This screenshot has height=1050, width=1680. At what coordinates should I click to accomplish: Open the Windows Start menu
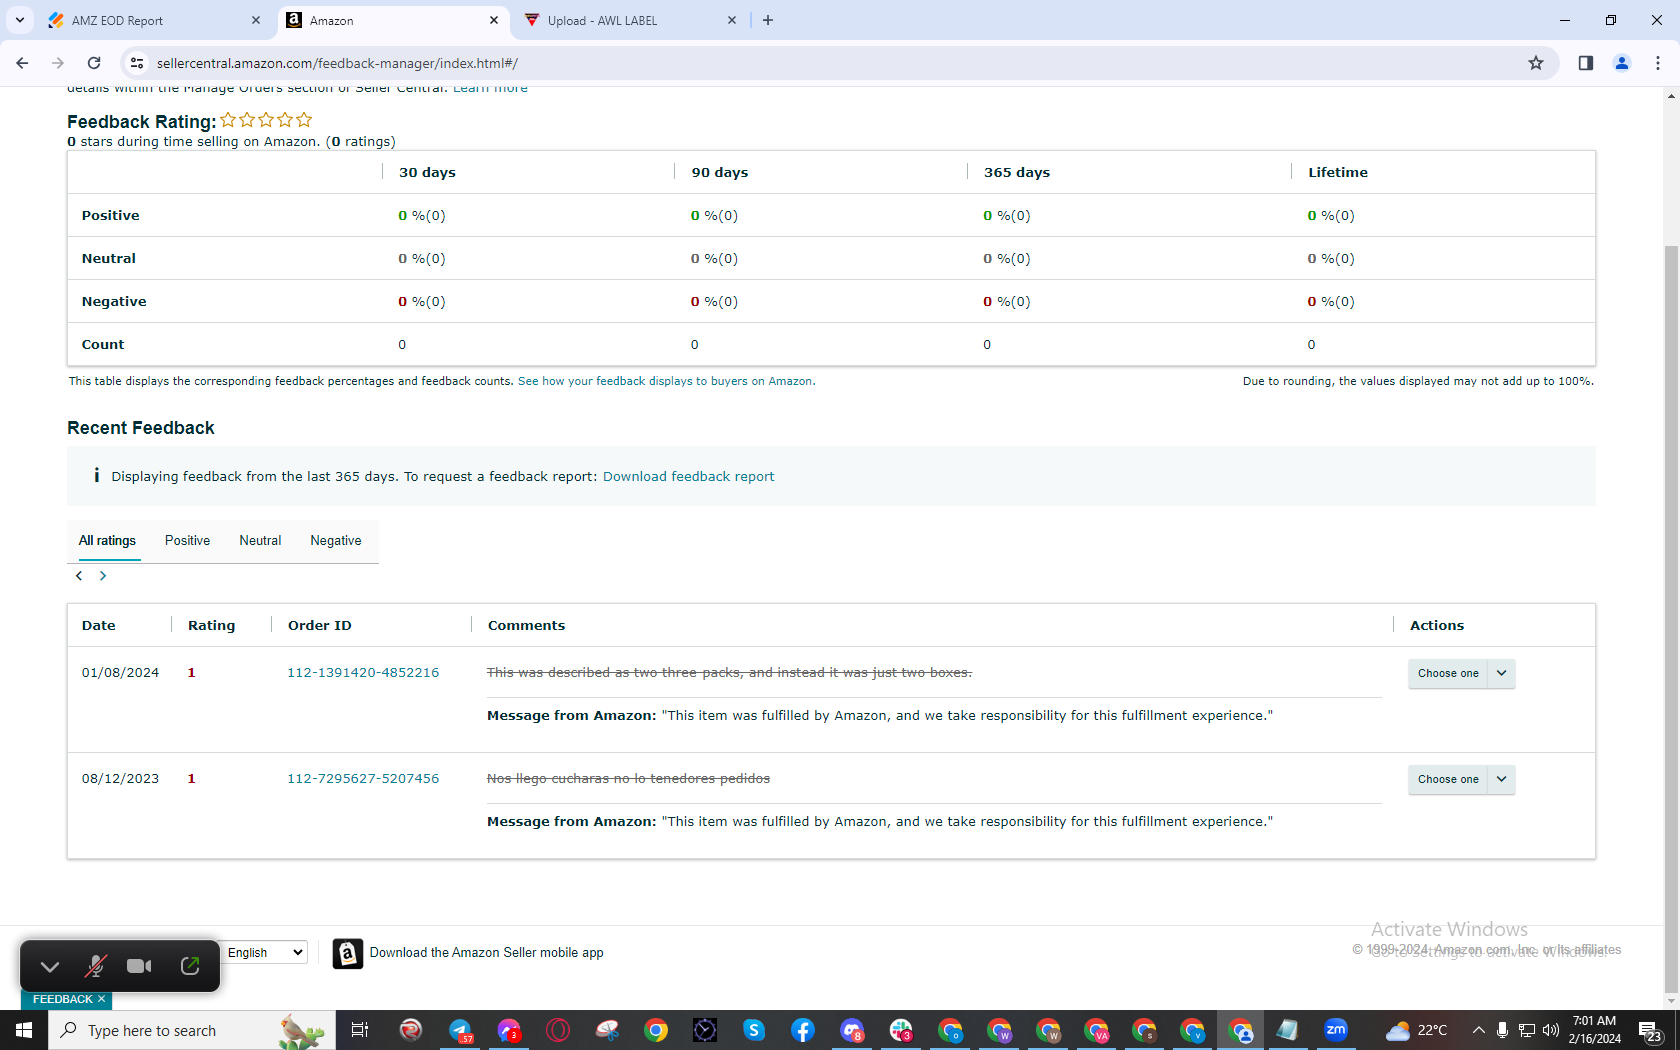24,1030
